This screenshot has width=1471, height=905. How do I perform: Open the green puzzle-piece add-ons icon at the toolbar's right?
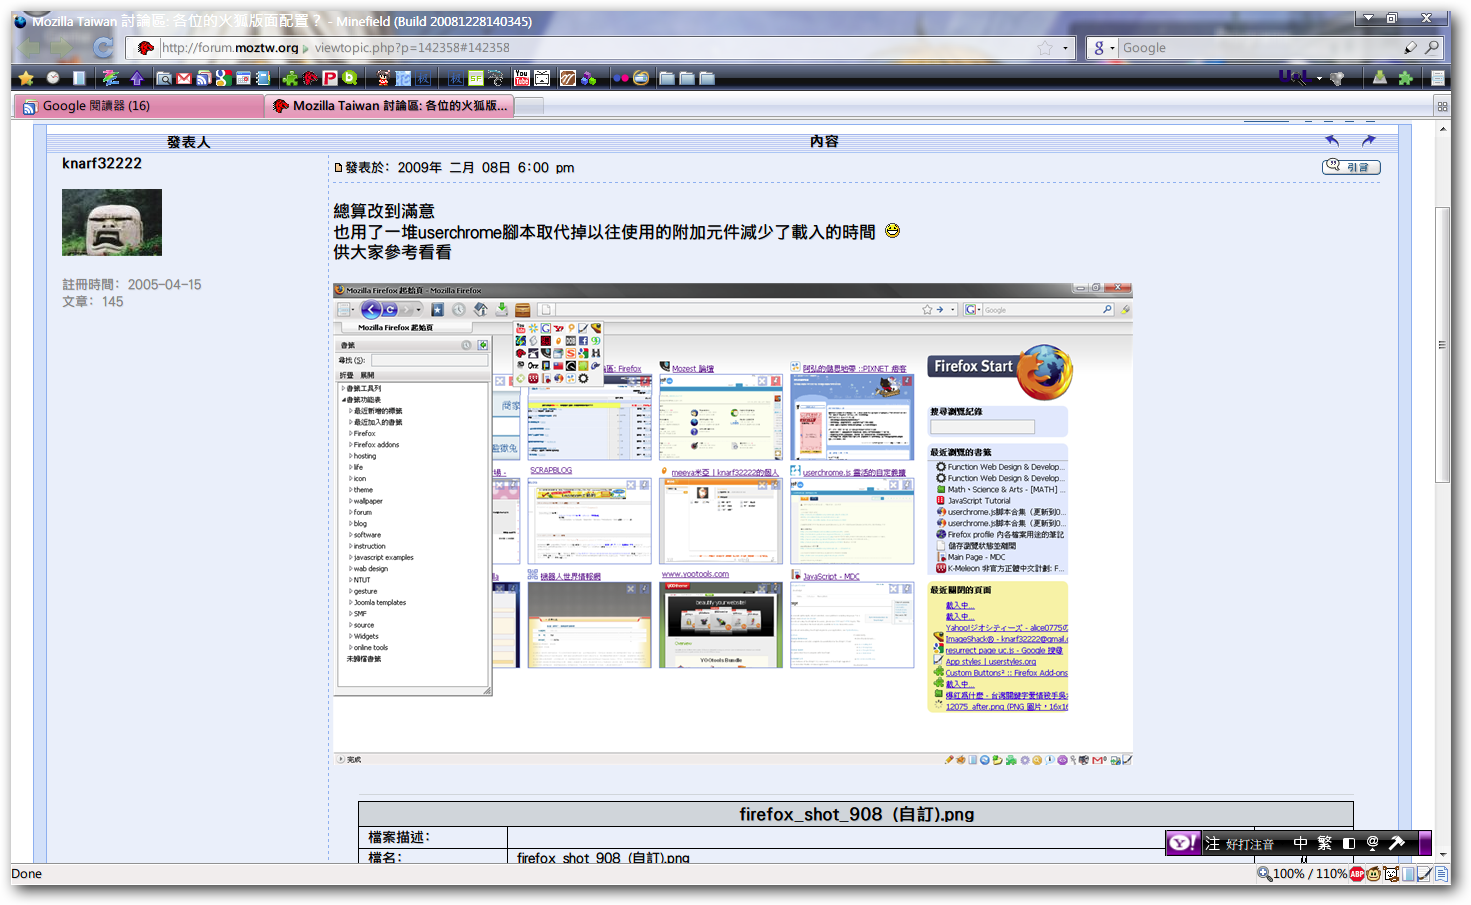pyautogui.click(x=1405, y=78)
